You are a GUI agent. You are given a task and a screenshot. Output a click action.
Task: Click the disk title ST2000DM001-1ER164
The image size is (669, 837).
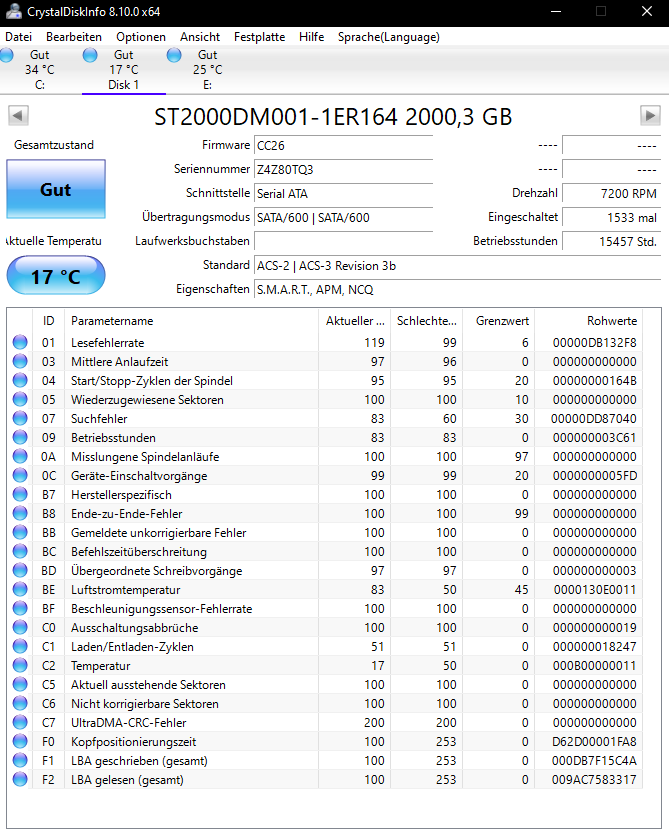click(333, 117)
